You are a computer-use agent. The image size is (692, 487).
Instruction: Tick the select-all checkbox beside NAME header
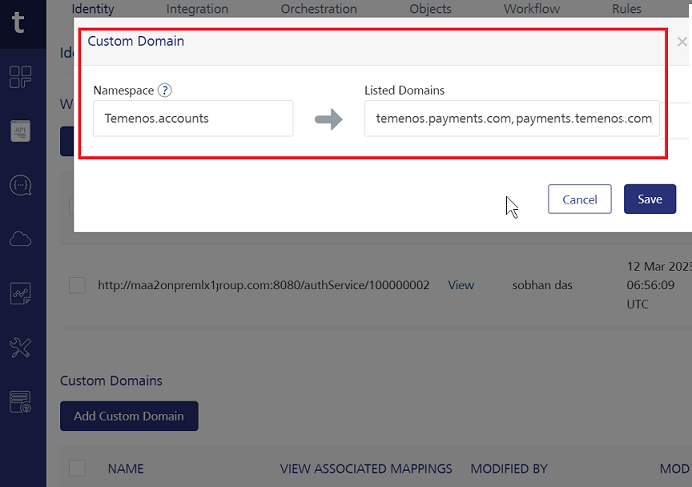pos(77,468)
